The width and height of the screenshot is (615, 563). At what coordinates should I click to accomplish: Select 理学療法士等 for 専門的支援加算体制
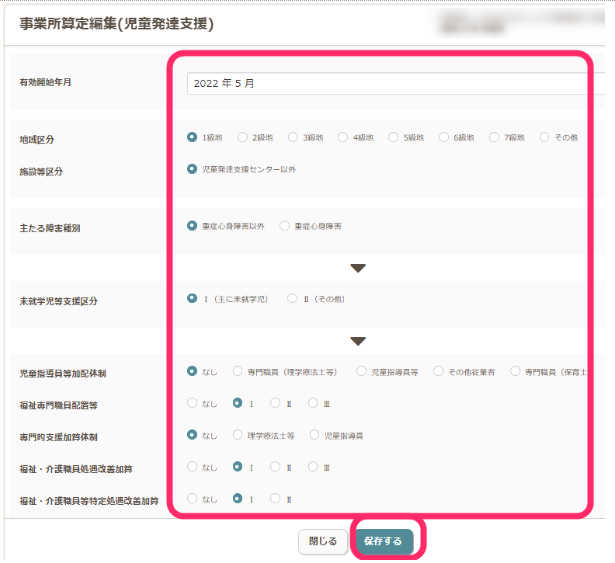tap(238, 435)
